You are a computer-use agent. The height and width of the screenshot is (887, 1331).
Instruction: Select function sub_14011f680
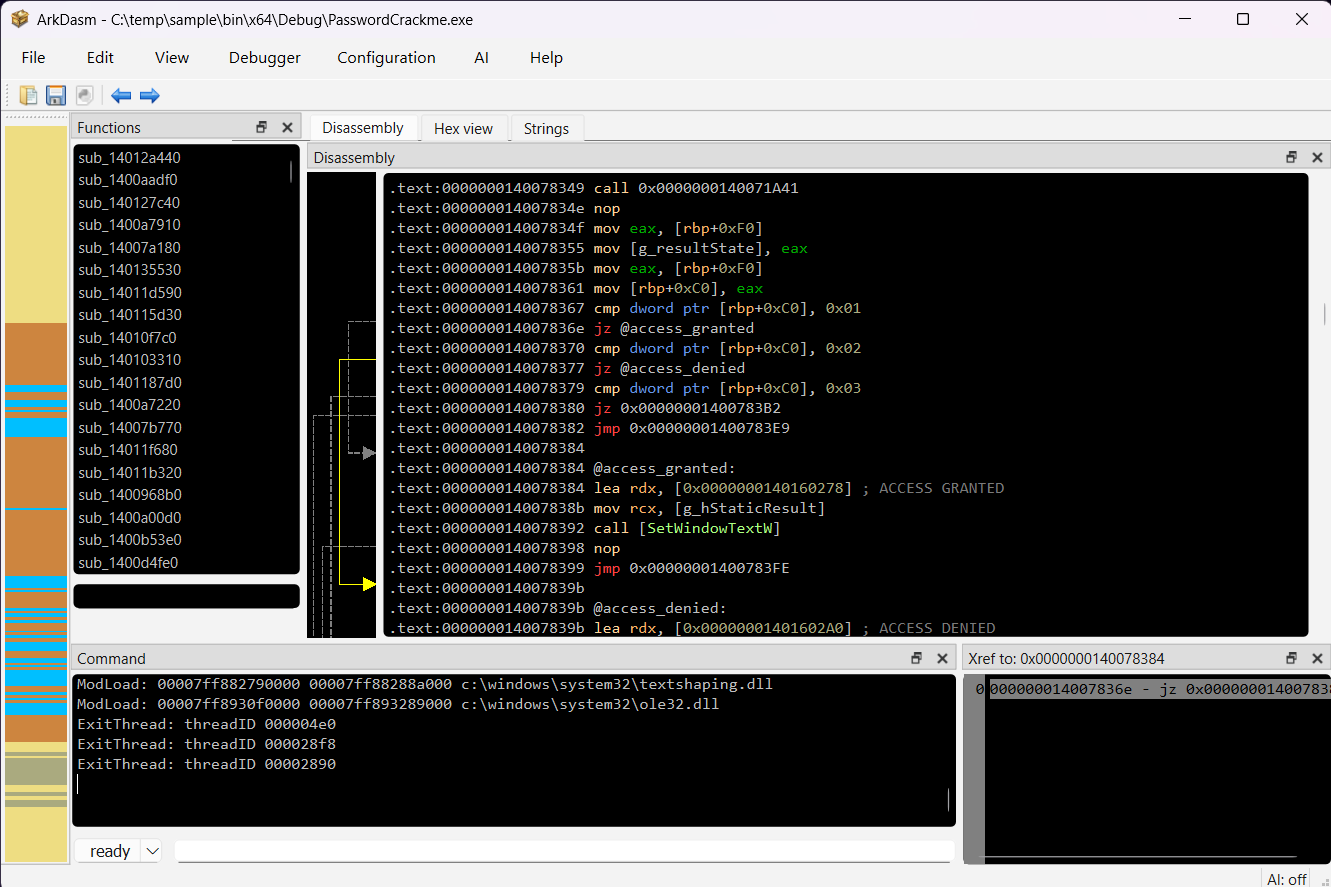[130, 450]
